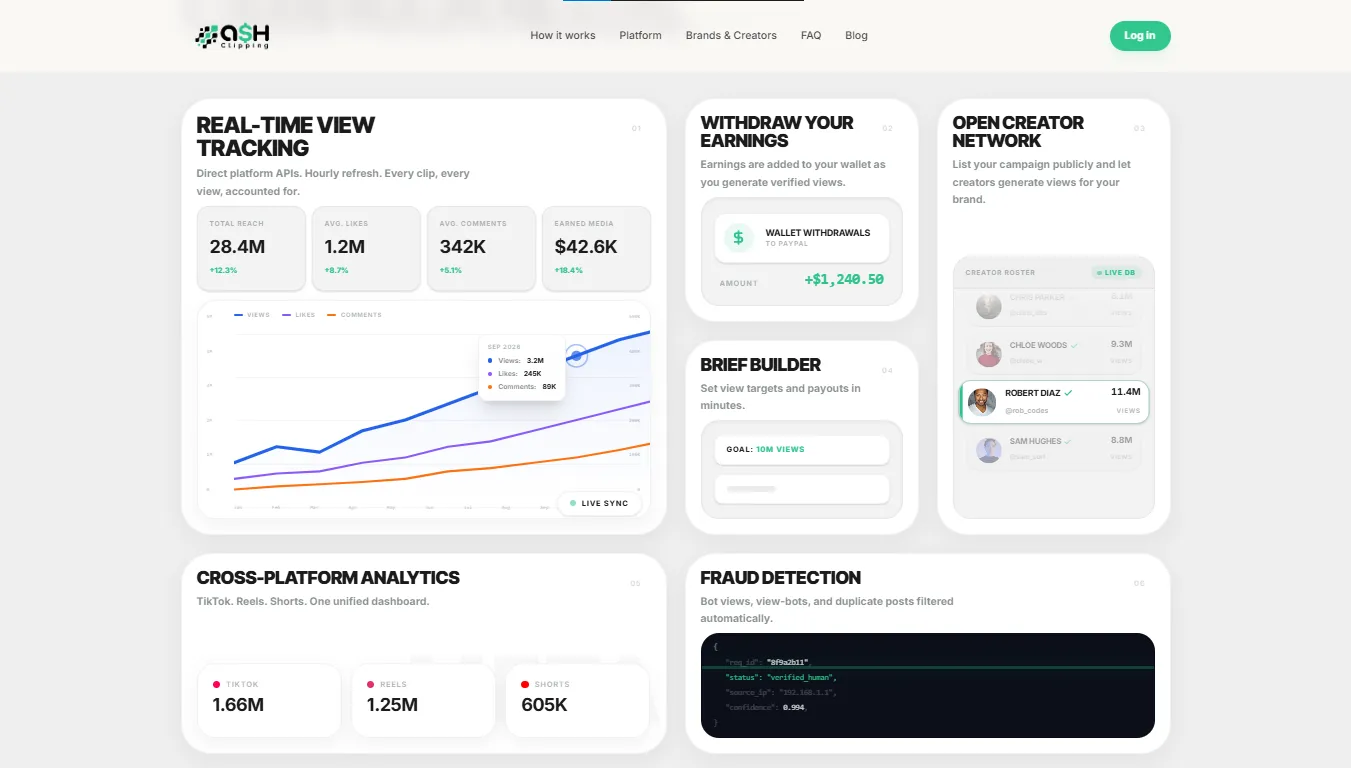Go to Brands & Creators page

[x=731, y=35]
